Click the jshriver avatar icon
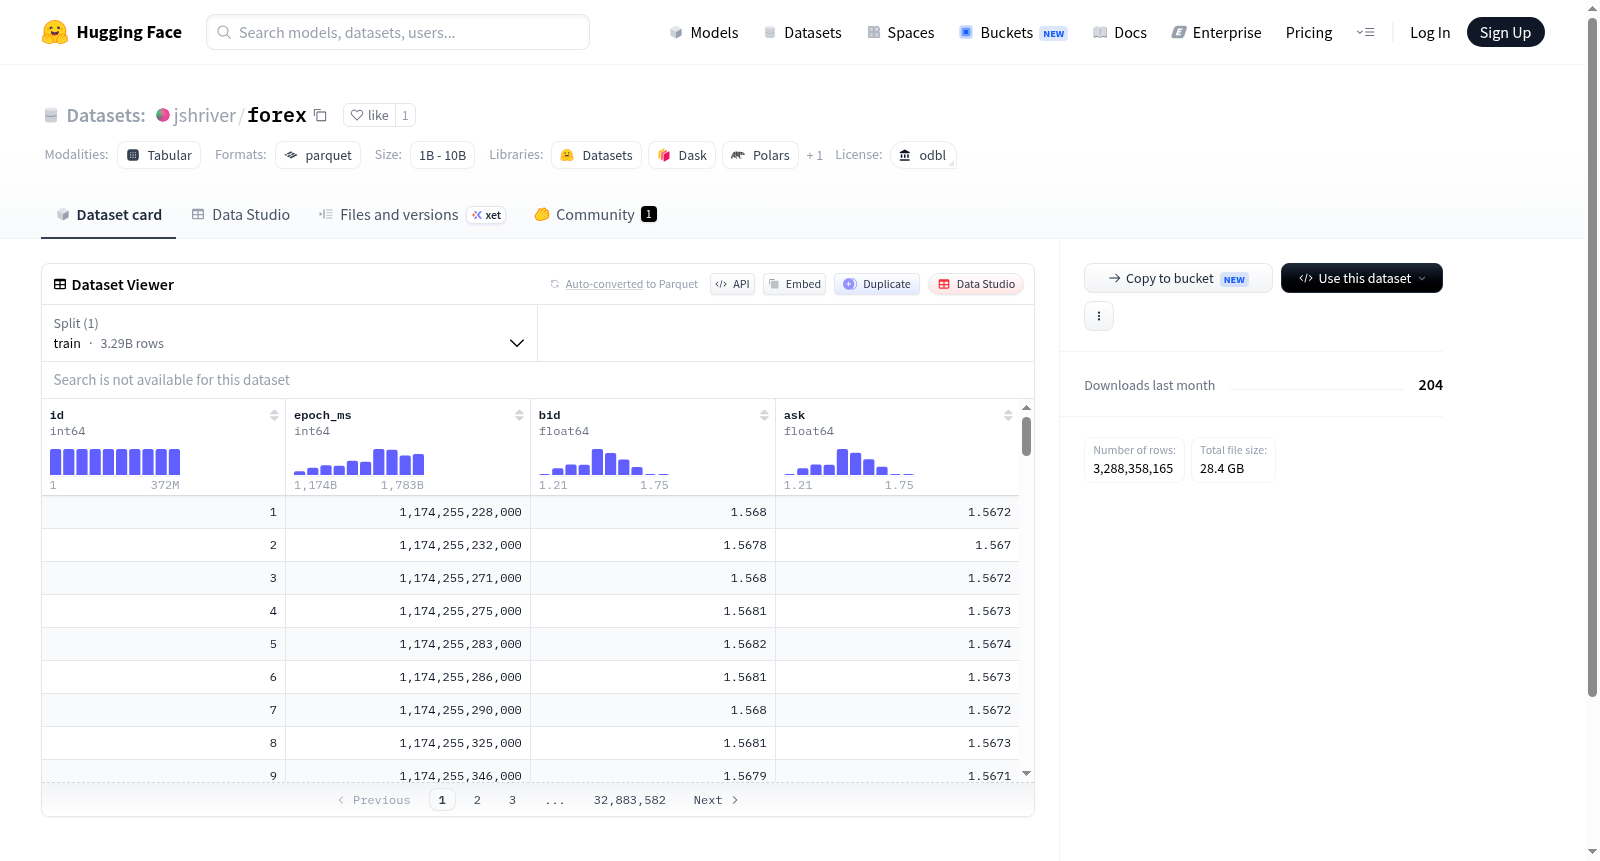This screenshot has width=1600, height=861. click(163, 115)
